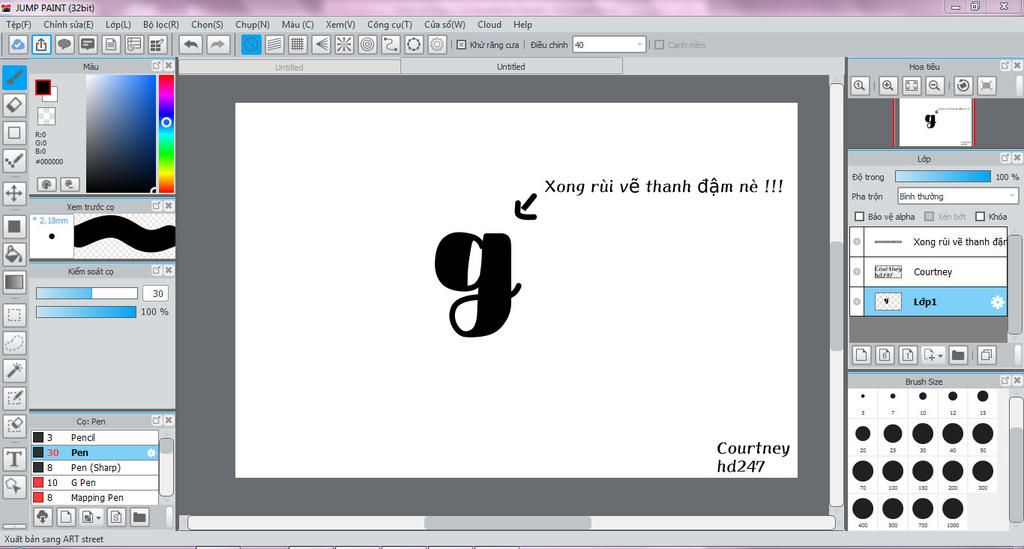Duplicate the layer in the Layer panel
Image resolution: width=1024 pixels, height=549 pixels.
(x=986, y=355)
